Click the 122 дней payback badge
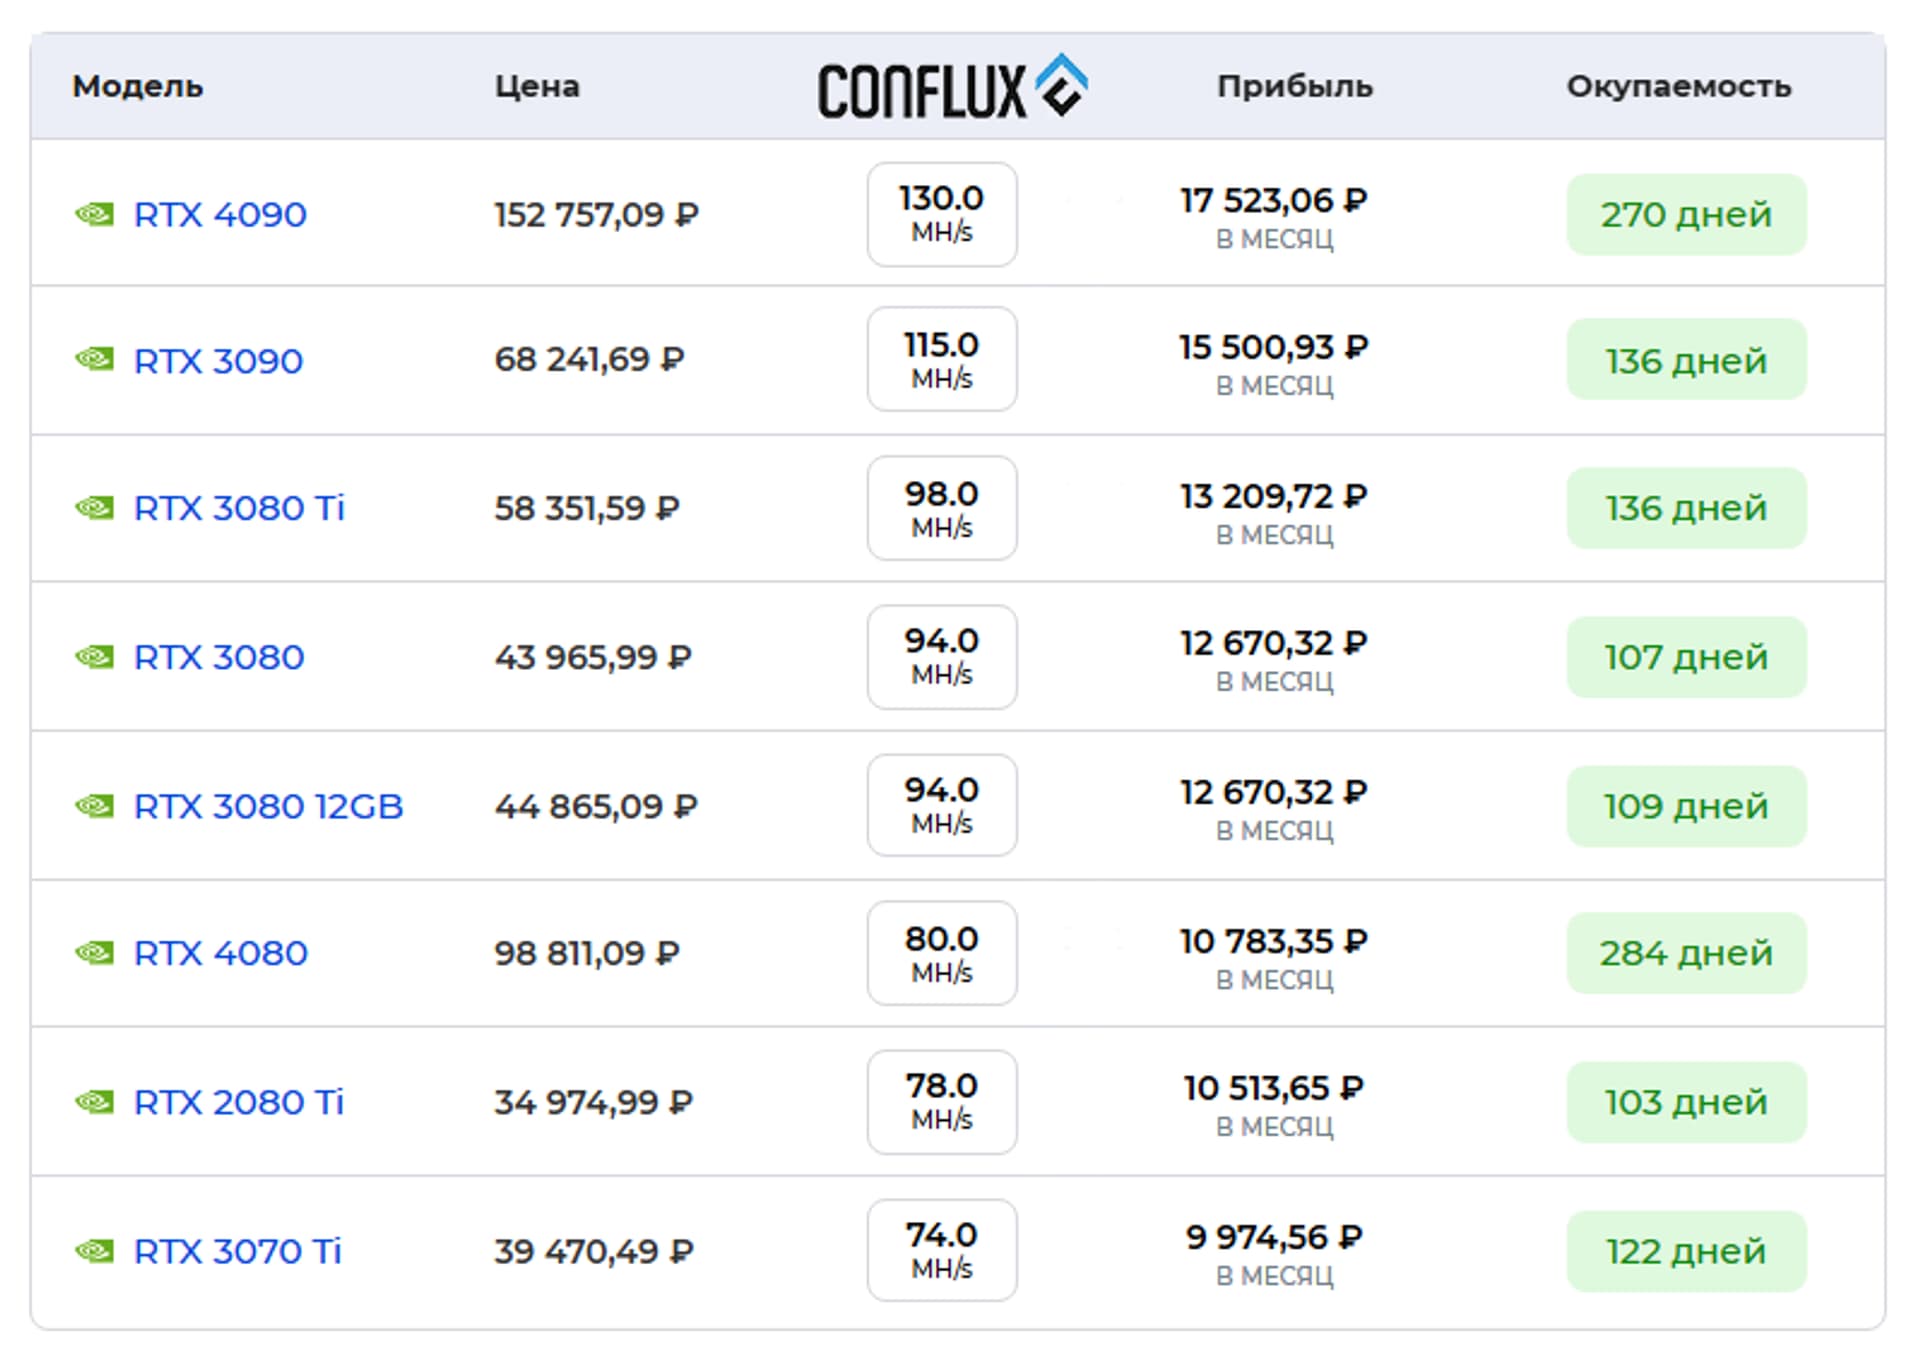 1686,1251
